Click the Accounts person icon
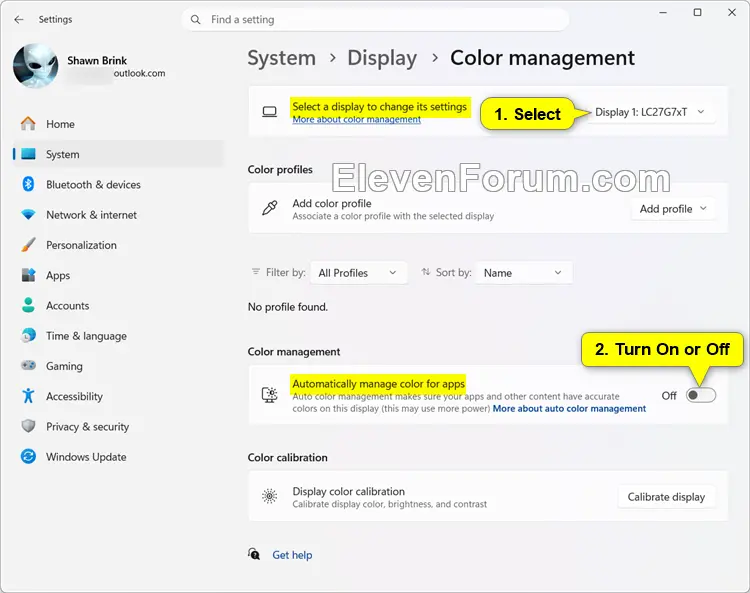750x593 pixels. [28, 305]
